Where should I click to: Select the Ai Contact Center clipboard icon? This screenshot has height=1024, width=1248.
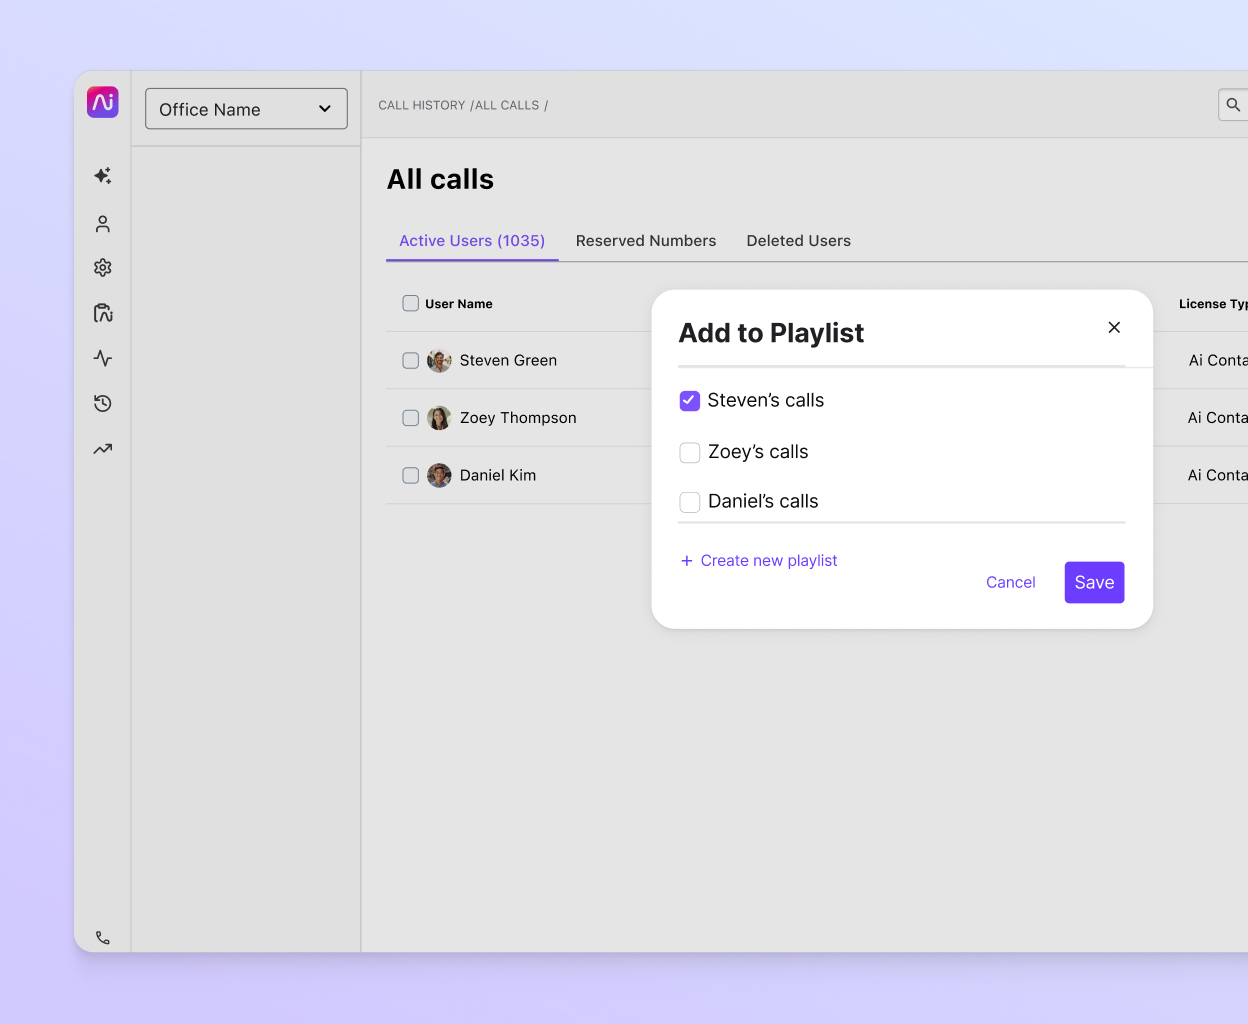pyautogui.click(x=102, y=312)
